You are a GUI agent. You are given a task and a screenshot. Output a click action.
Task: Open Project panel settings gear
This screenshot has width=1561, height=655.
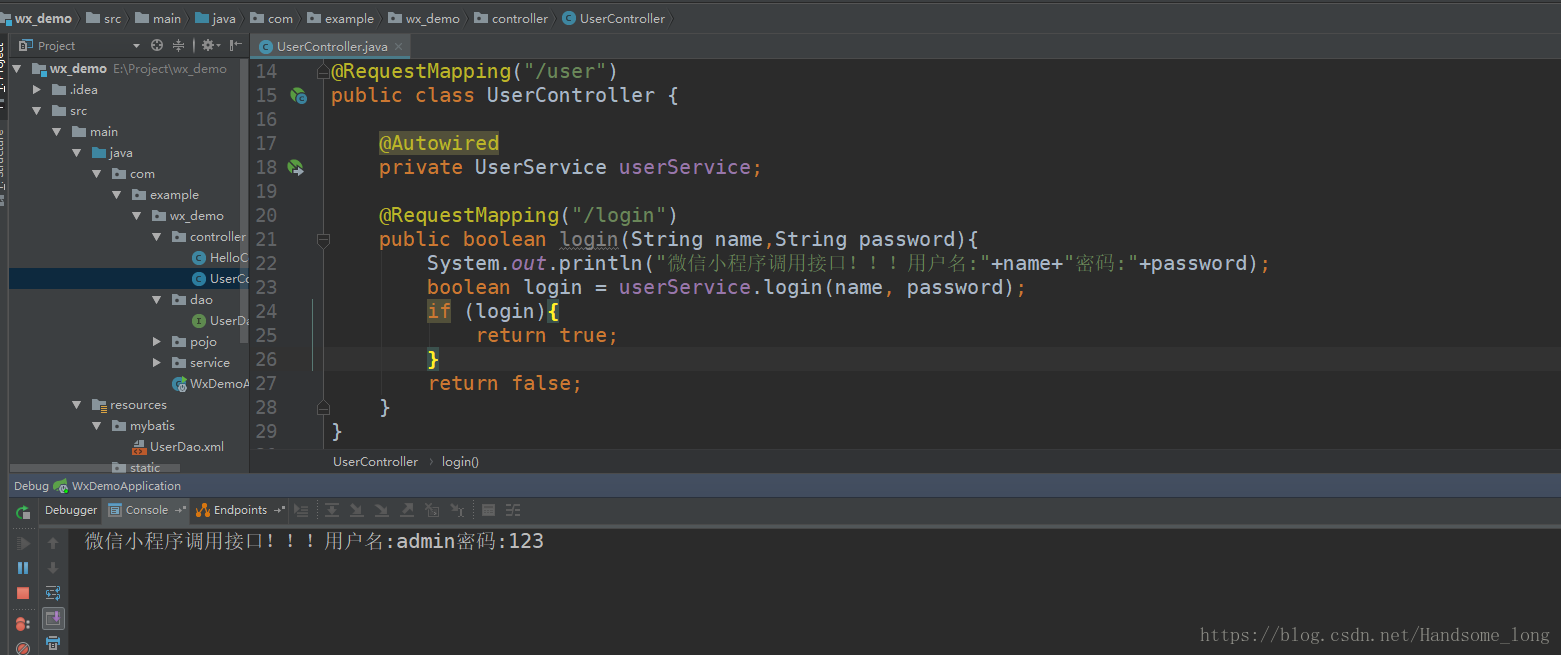point(210,45)
